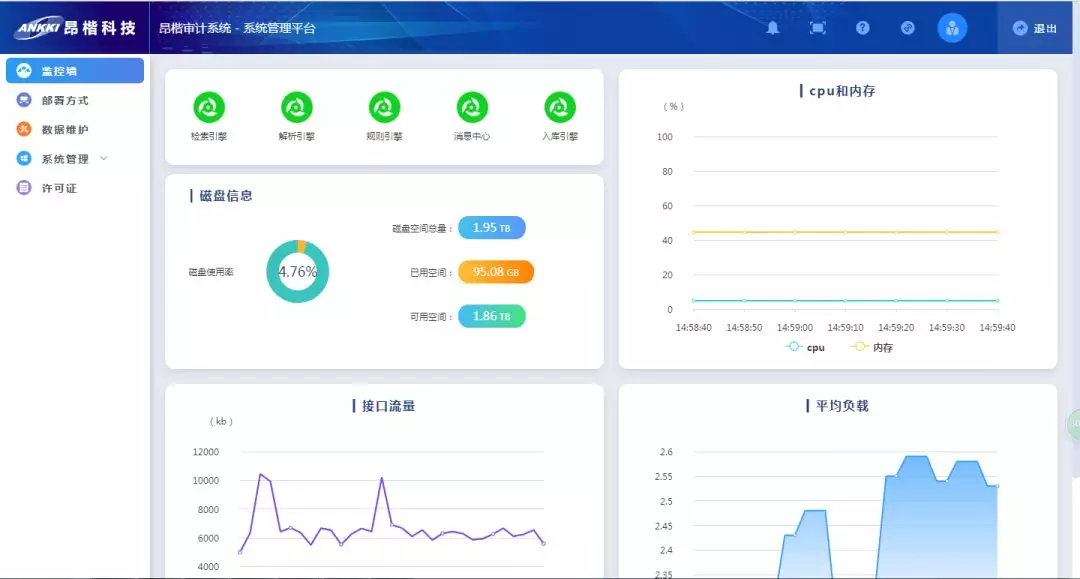1080x579 pixels.
Task: Click the 入库引擎 engine status icon
Action: coord(560,107)
